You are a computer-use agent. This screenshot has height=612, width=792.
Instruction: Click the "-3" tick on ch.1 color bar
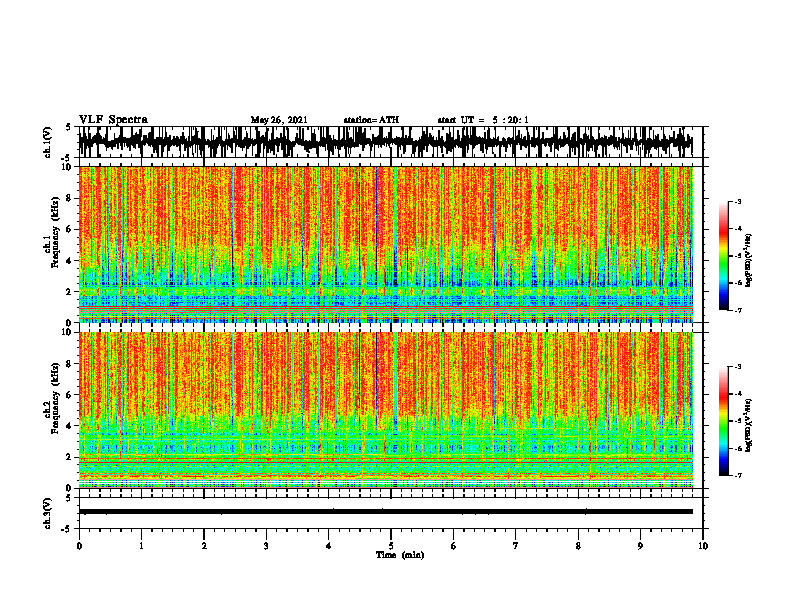(738, 201)
